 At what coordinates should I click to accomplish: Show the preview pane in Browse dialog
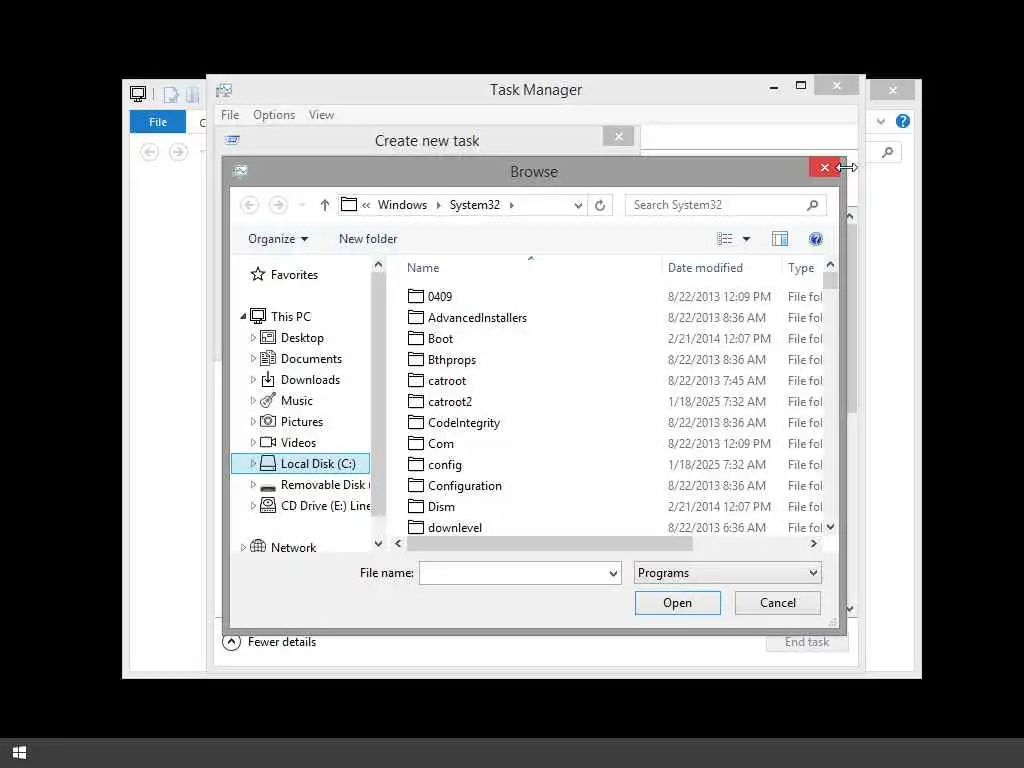[780, 239]
